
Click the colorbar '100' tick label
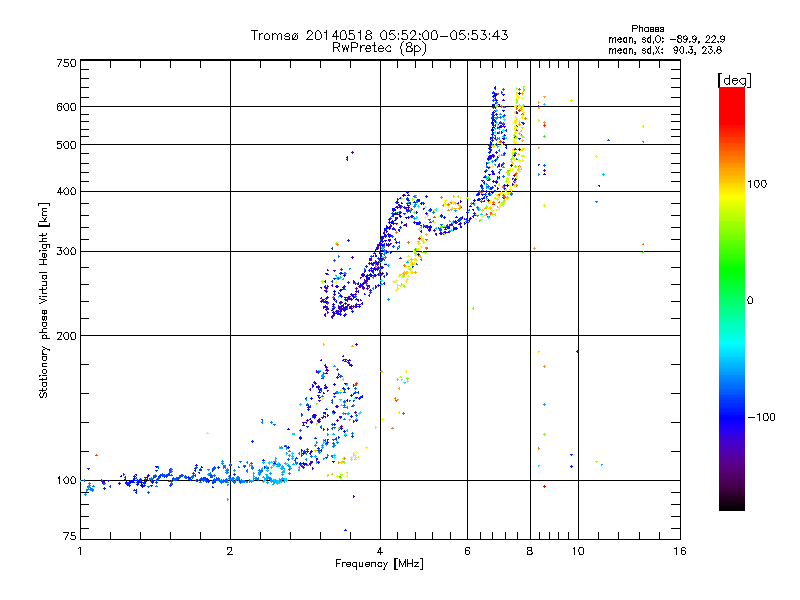click(x=757, y=184)
